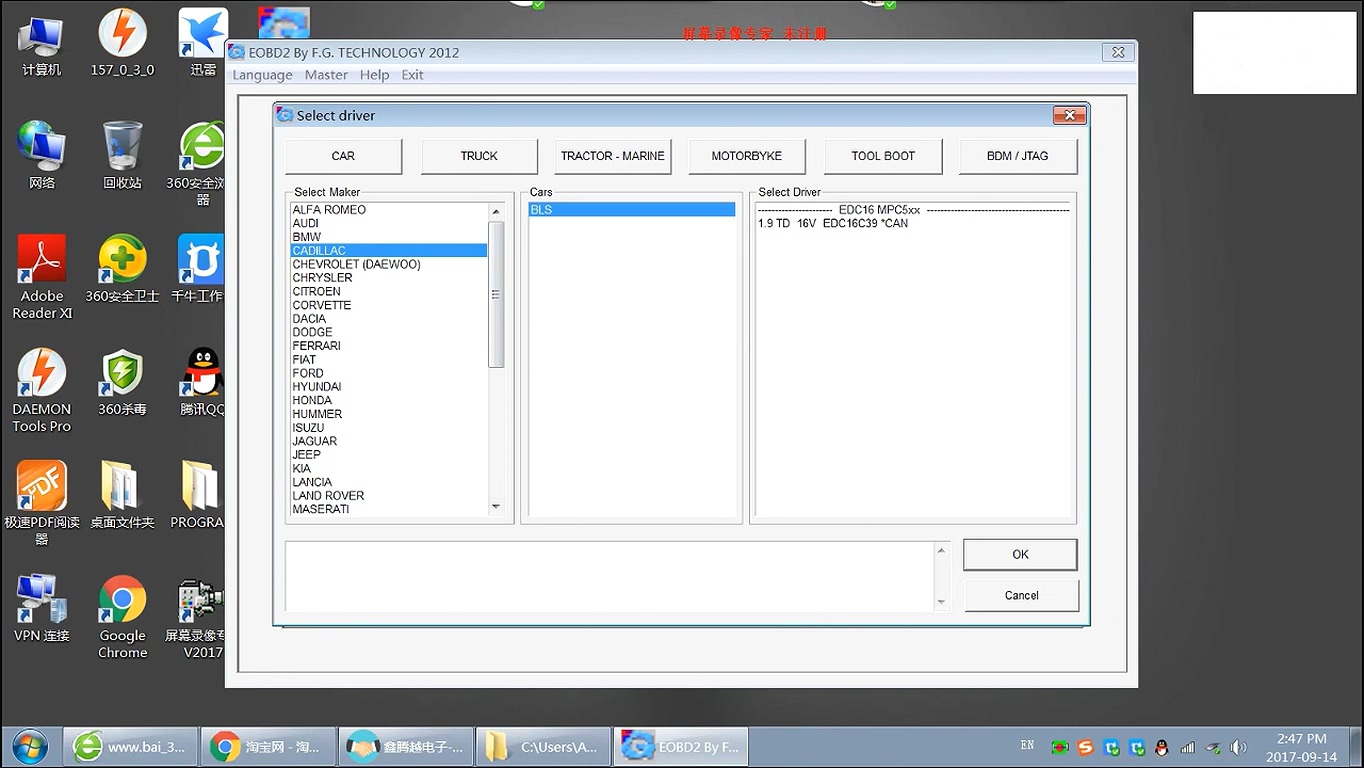Screen dimensions: 1364x768
Task: Open the Recycle Bin (回收站) icon
Action: point(123,156)
